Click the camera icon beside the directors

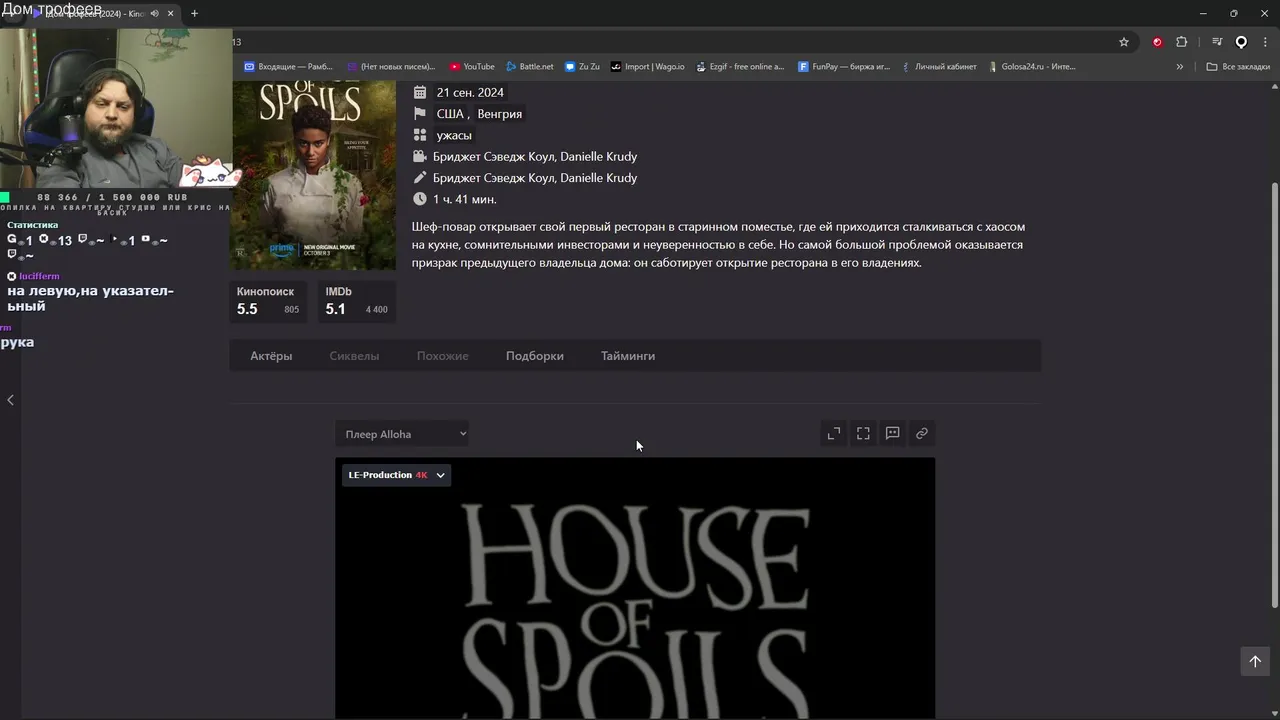pos(420,156)
